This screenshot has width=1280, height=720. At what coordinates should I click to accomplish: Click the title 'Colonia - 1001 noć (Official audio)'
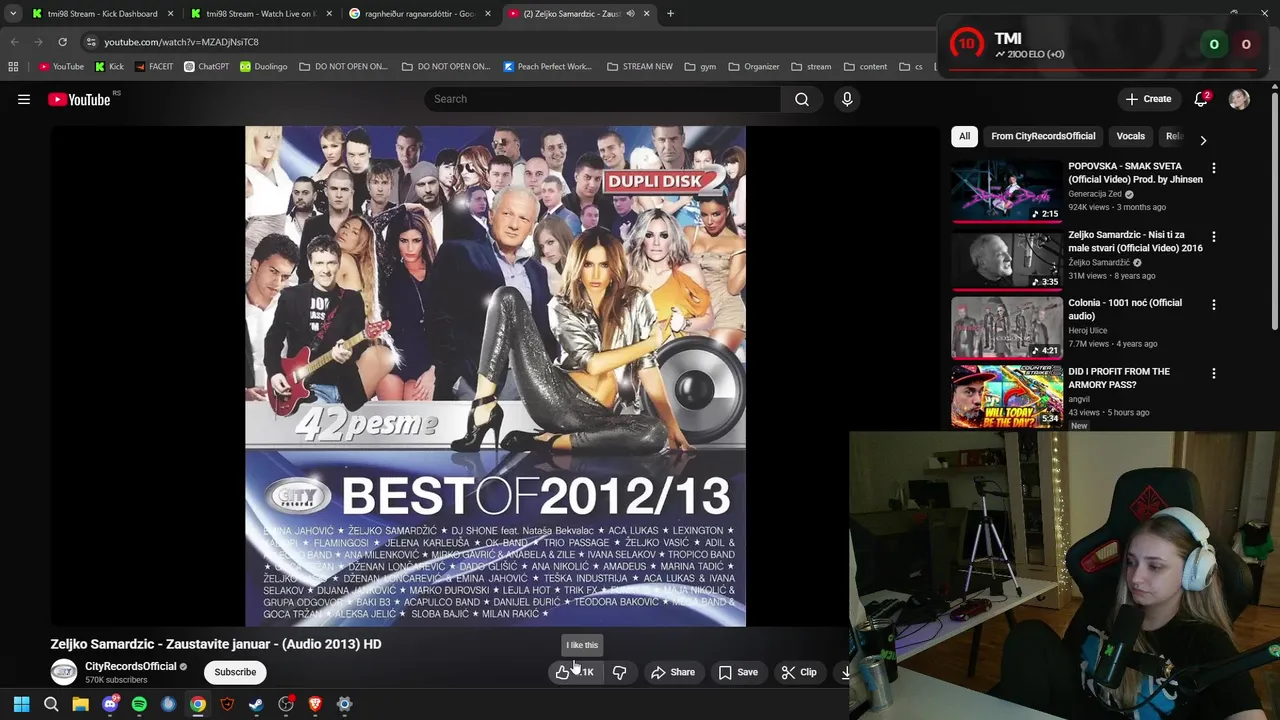point(1125,309)
